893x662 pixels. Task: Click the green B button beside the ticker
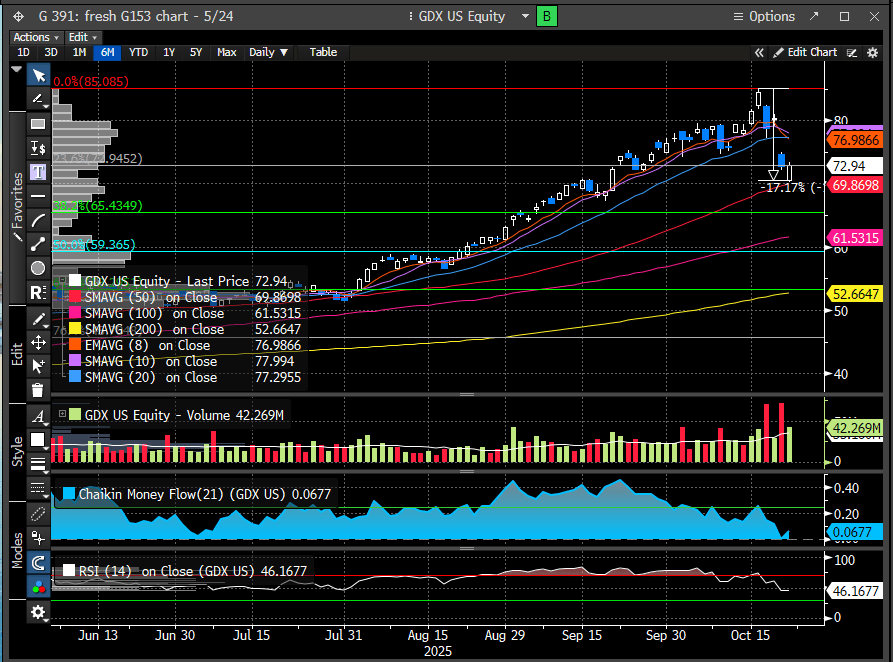547,17
